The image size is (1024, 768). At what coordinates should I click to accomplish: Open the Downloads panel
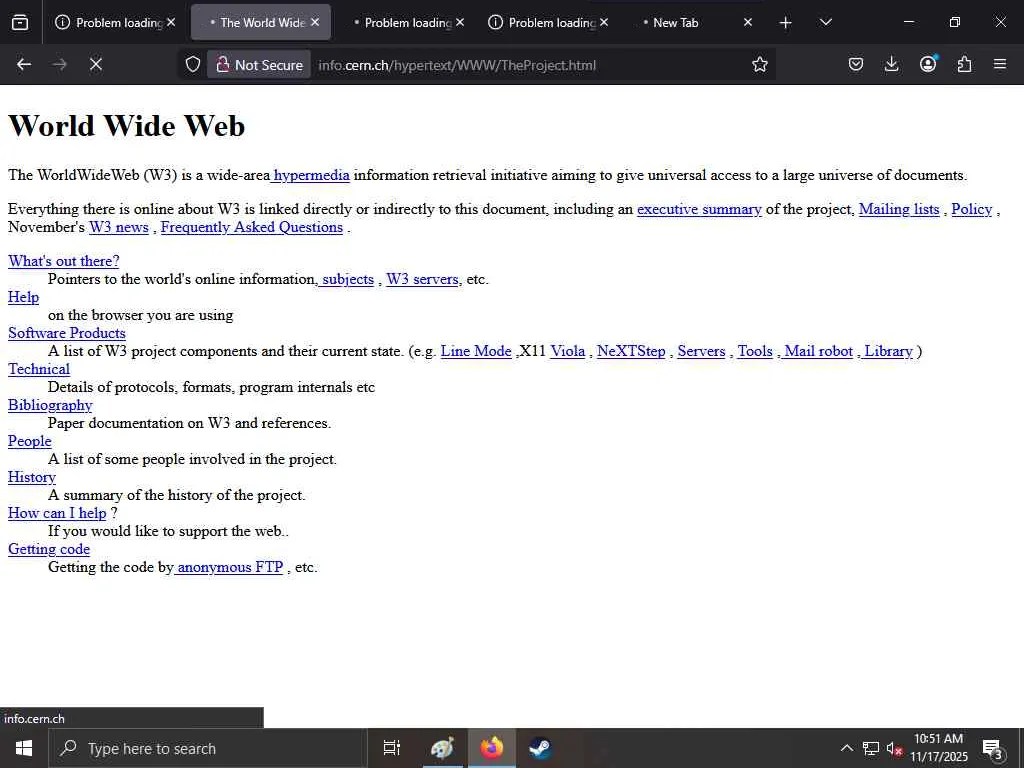click(891, 64)
